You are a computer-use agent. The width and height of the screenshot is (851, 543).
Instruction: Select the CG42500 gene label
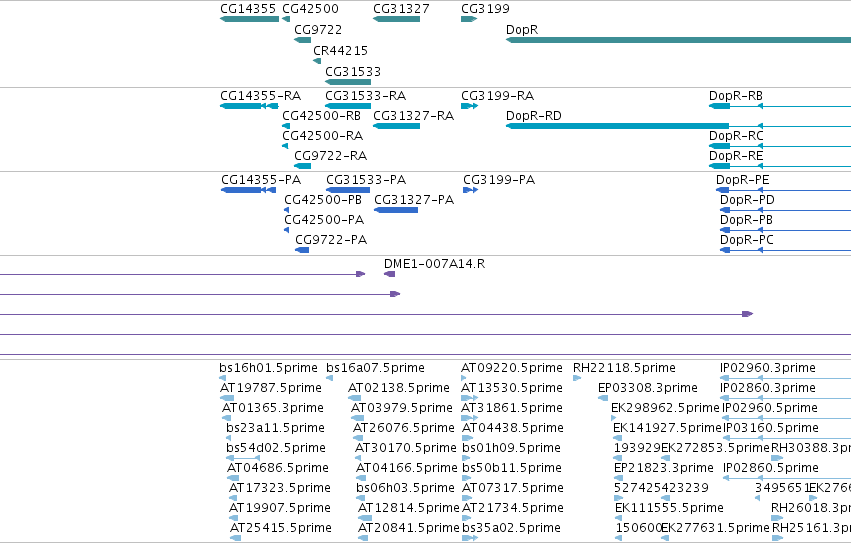(x=310, y=9)
